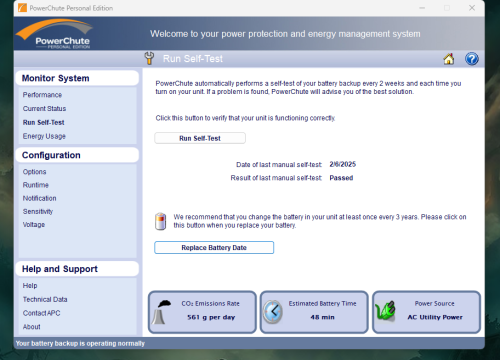Click the wrench Self-Test header icon
Image resolution: width=500 pixels, height=360 pixels.
(x=149, y=58)
